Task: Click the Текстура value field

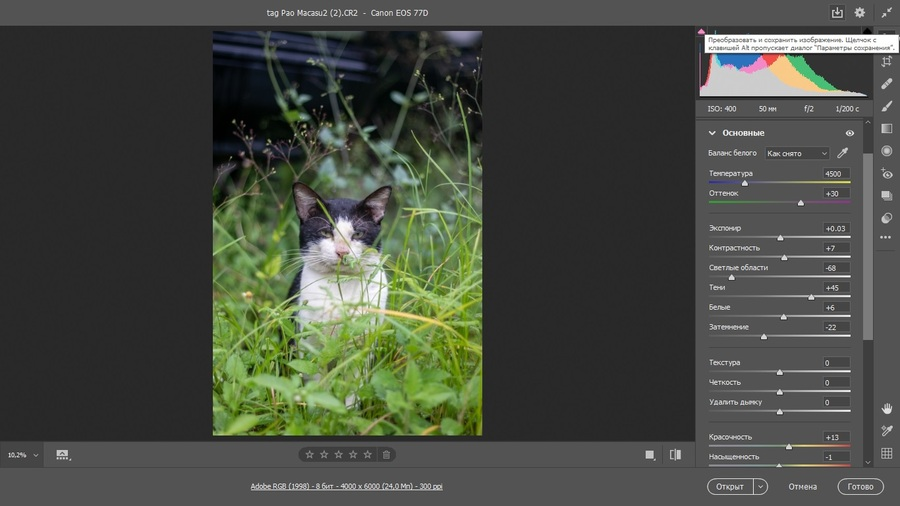Action: [836, 363]
